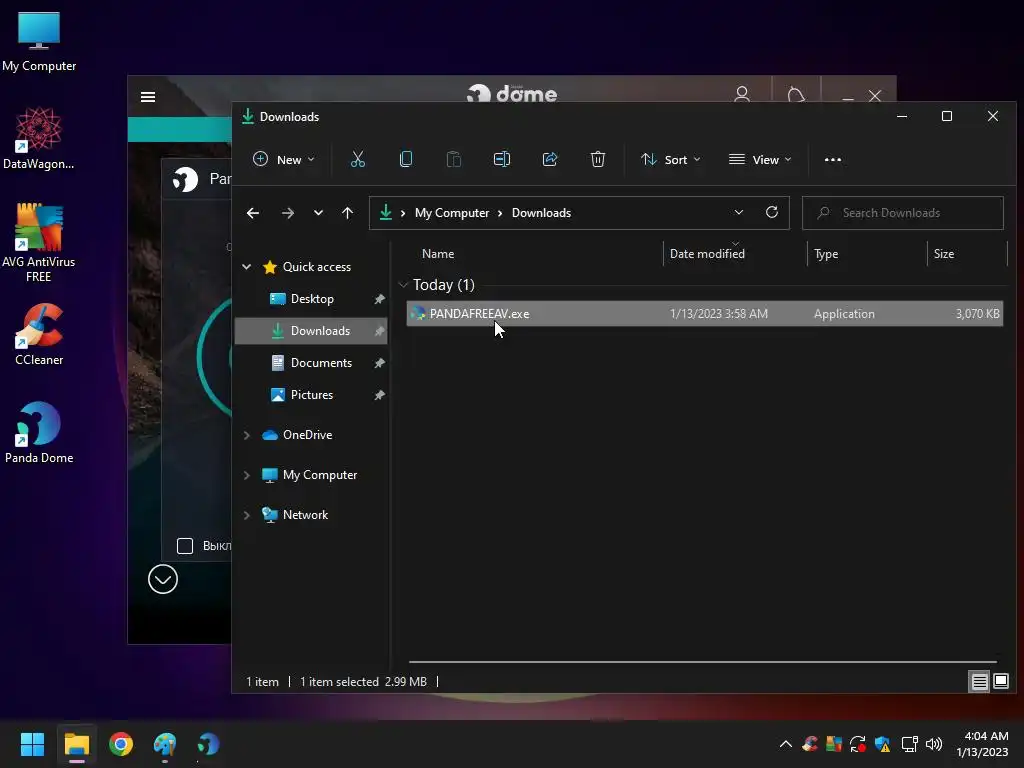Expand the My Computer tree node
The image size is (1024, 768).
[247, 475]
